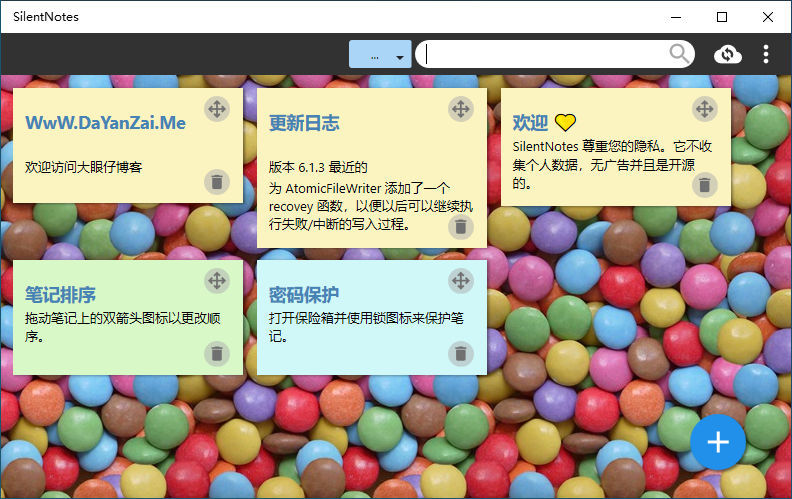Click the AtomicFileWriter line in 更新日志 note
Image resolution: width=792 pixels, height=499 pixels.
[x=360, y=188]
